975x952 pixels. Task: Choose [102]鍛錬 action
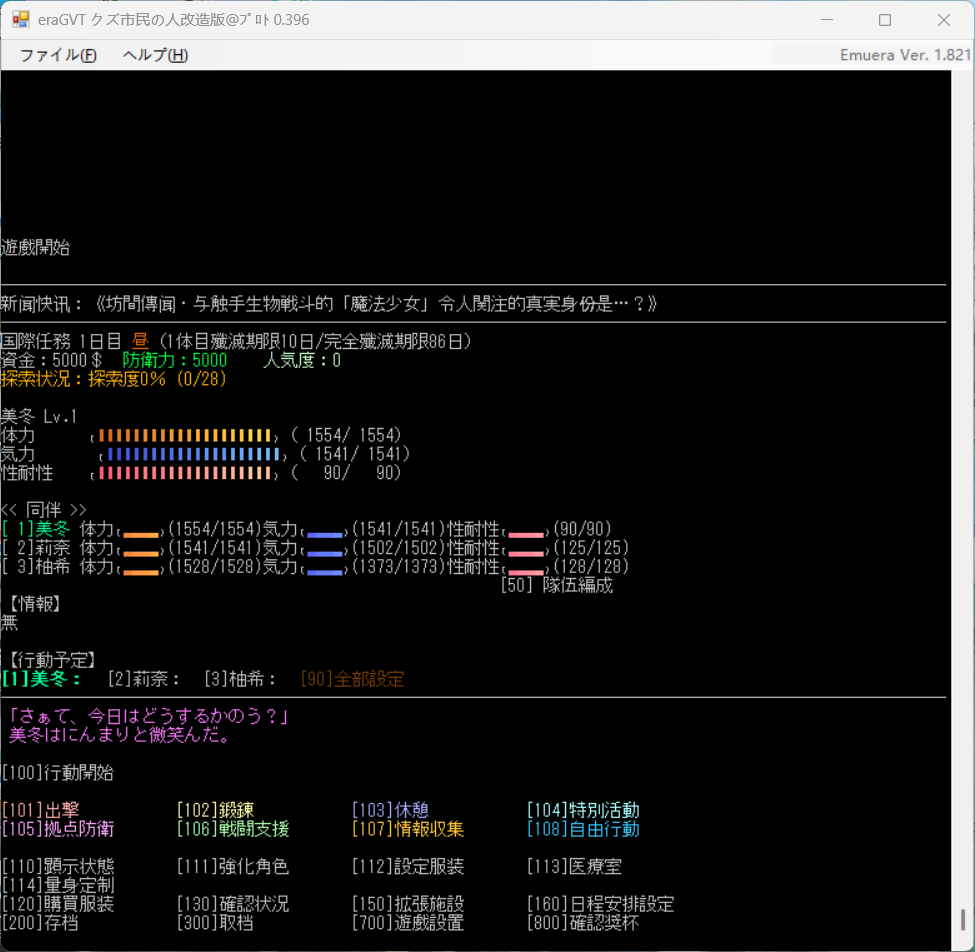(x=216, y=810)
